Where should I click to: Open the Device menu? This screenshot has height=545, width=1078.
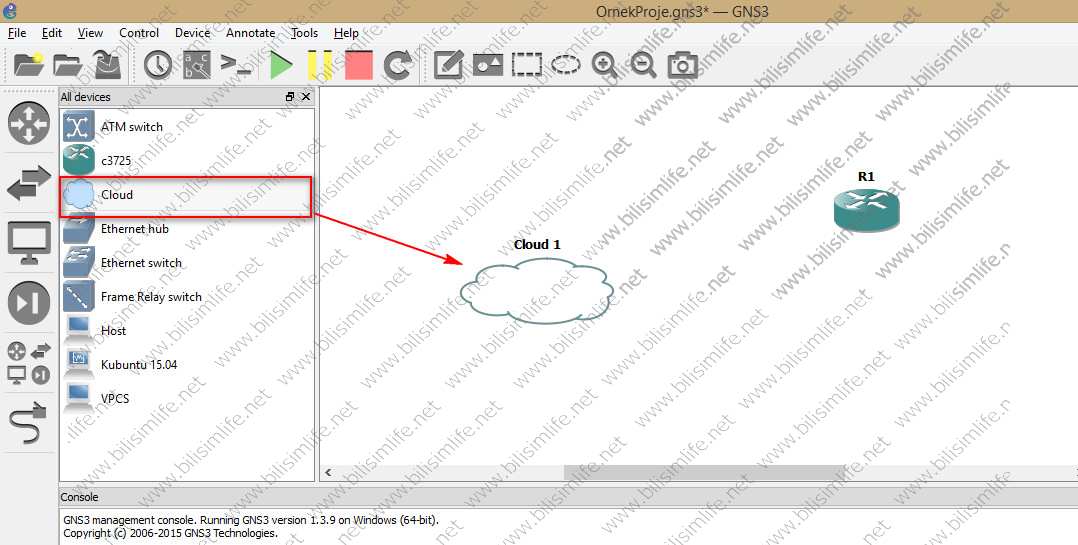192,33
